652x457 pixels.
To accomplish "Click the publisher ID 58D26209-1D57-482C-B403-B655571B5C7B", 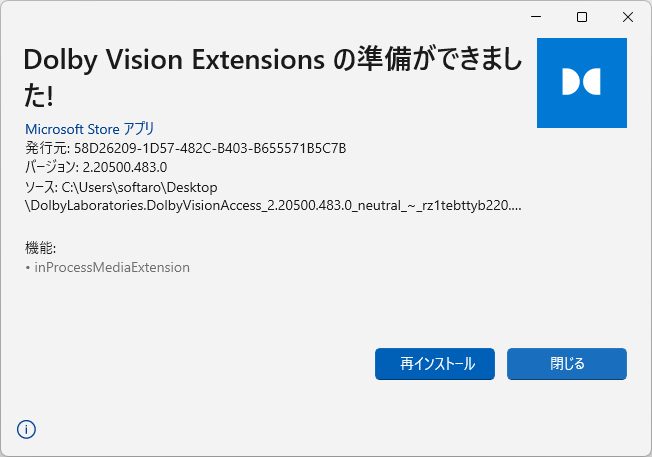I will [210, 148].
